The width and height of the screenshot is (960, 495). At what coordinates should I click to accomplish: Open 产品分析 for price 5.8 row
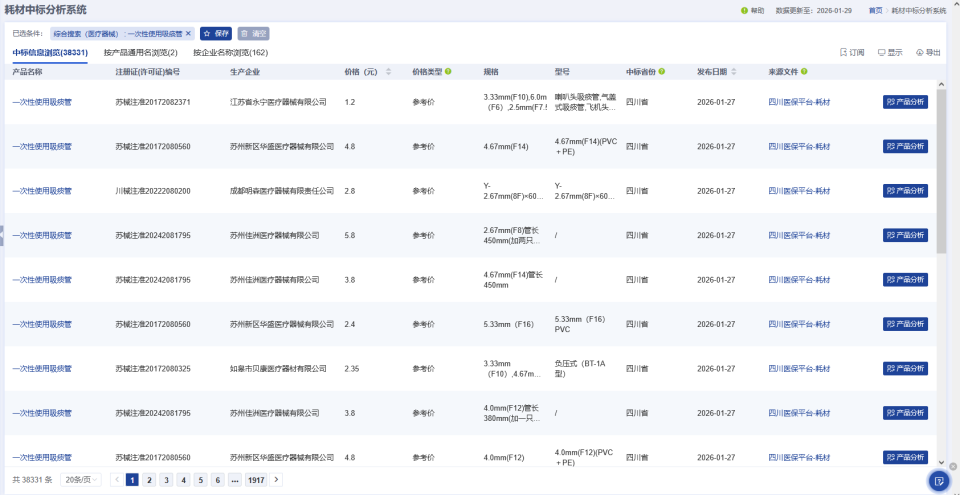pyautogui.click(x=905, y=235)
